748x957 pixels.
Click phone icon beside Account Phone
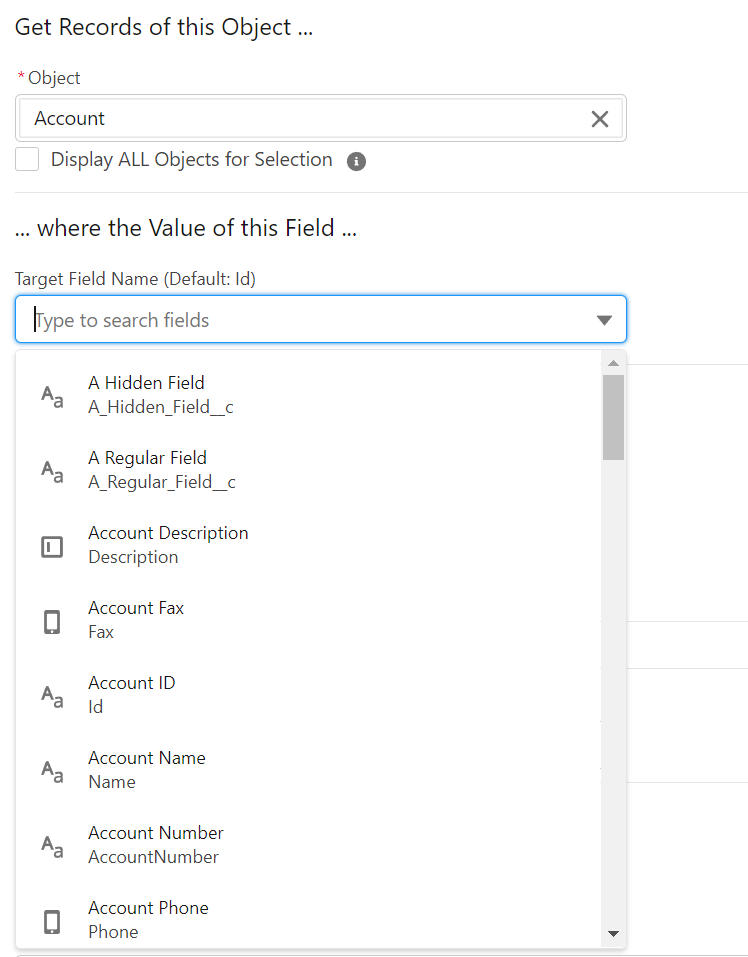pos(52,921)
